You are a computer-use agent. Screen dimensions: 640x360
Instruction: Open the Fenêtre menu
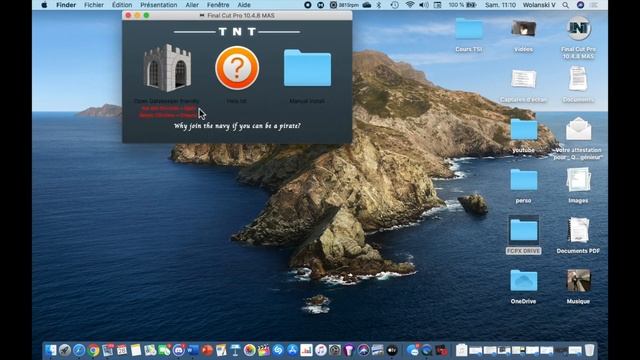pos(218,5)
